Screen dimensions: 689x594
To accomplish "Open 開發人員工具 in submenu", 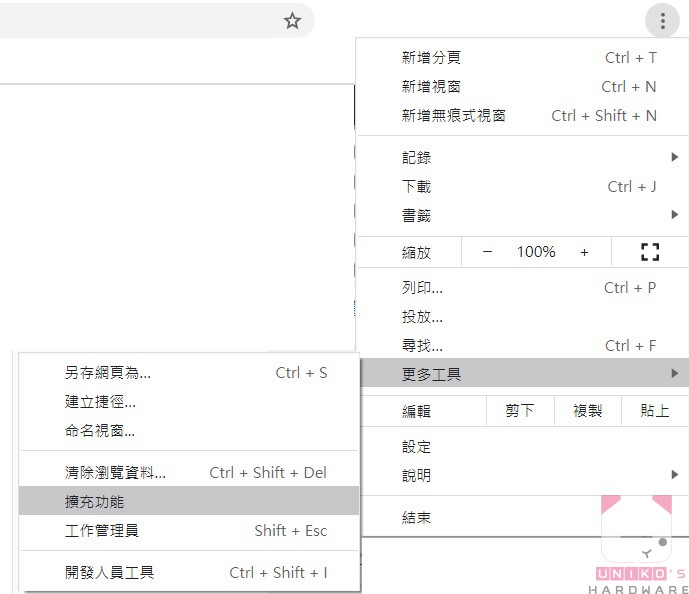I will (189, 572).
